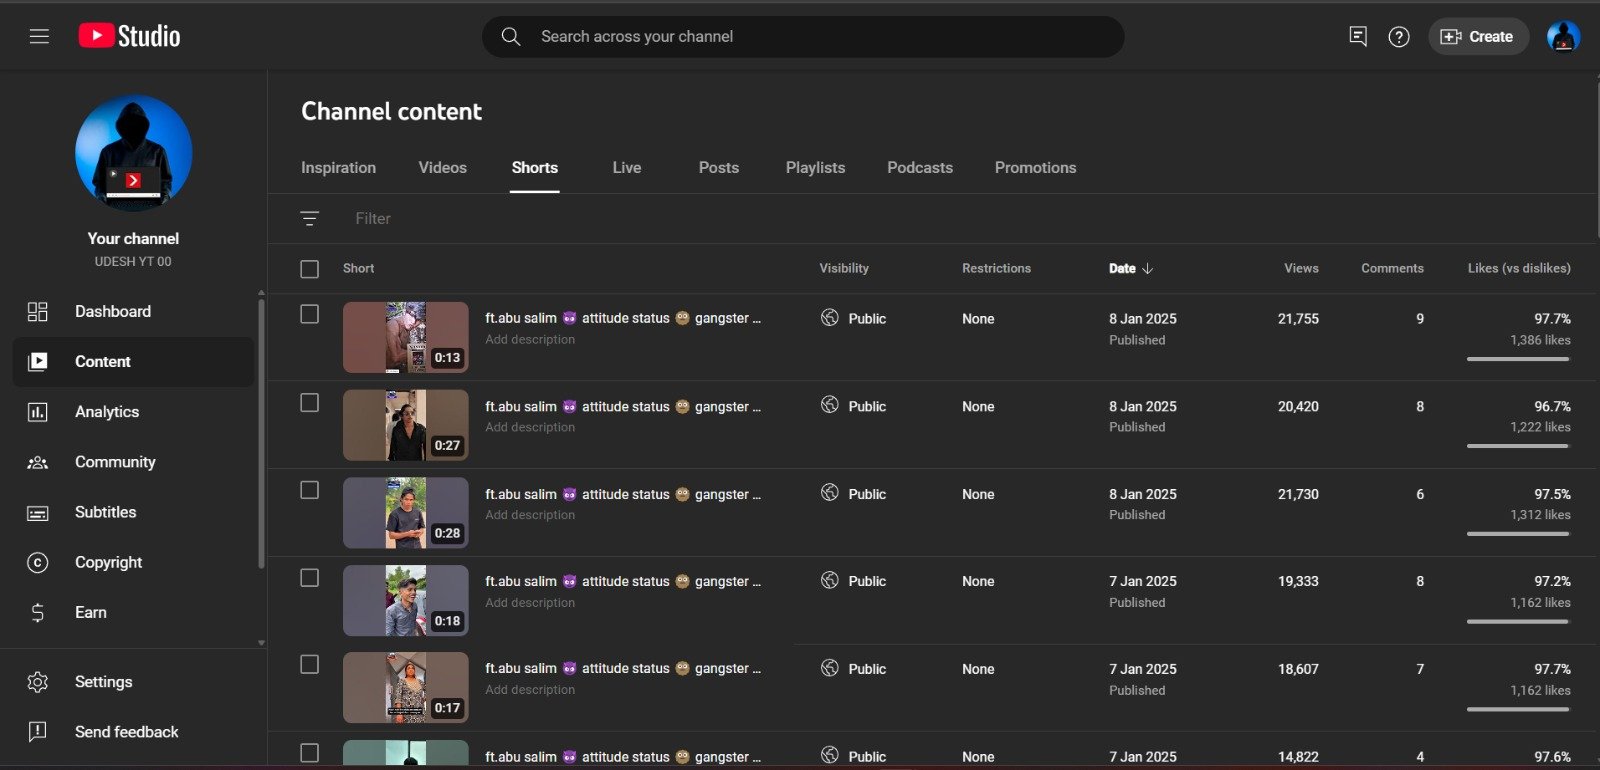The width and height of the screenshot is (1600, 770).
Task: Click globe icon of the 18,607 views short
Action: (x=830, y=668)
